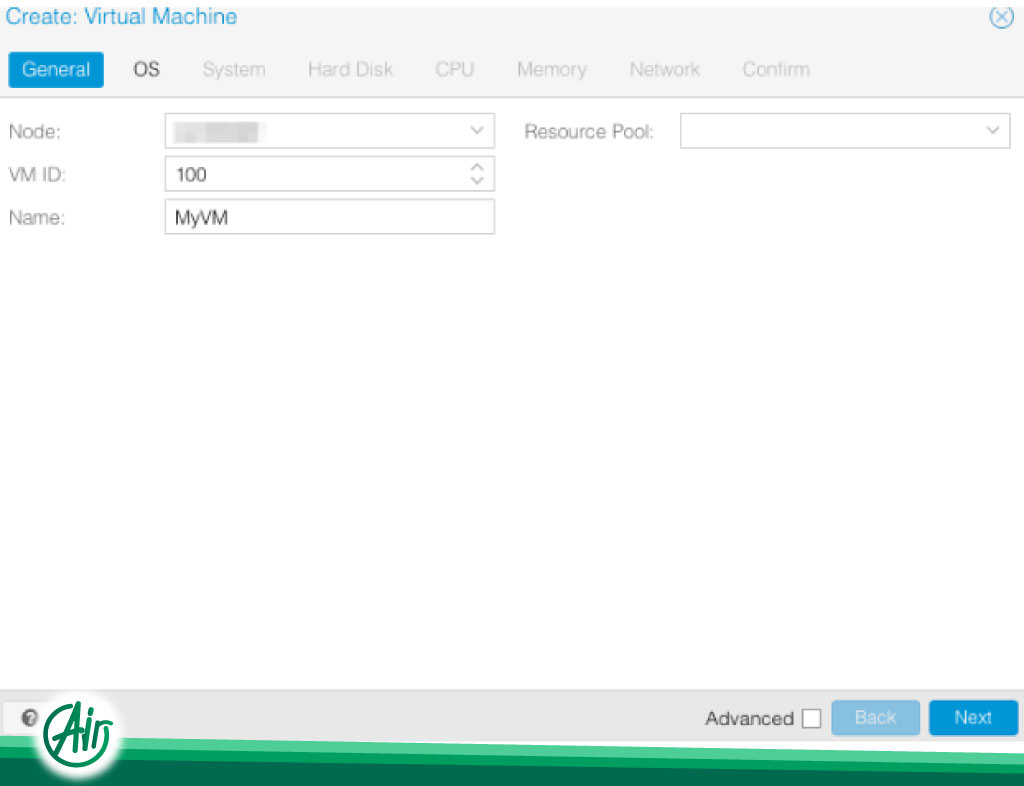Viewport: 1024px width, 786px height.
Task: Click the 'Name:' label
Action: point(37,217)
